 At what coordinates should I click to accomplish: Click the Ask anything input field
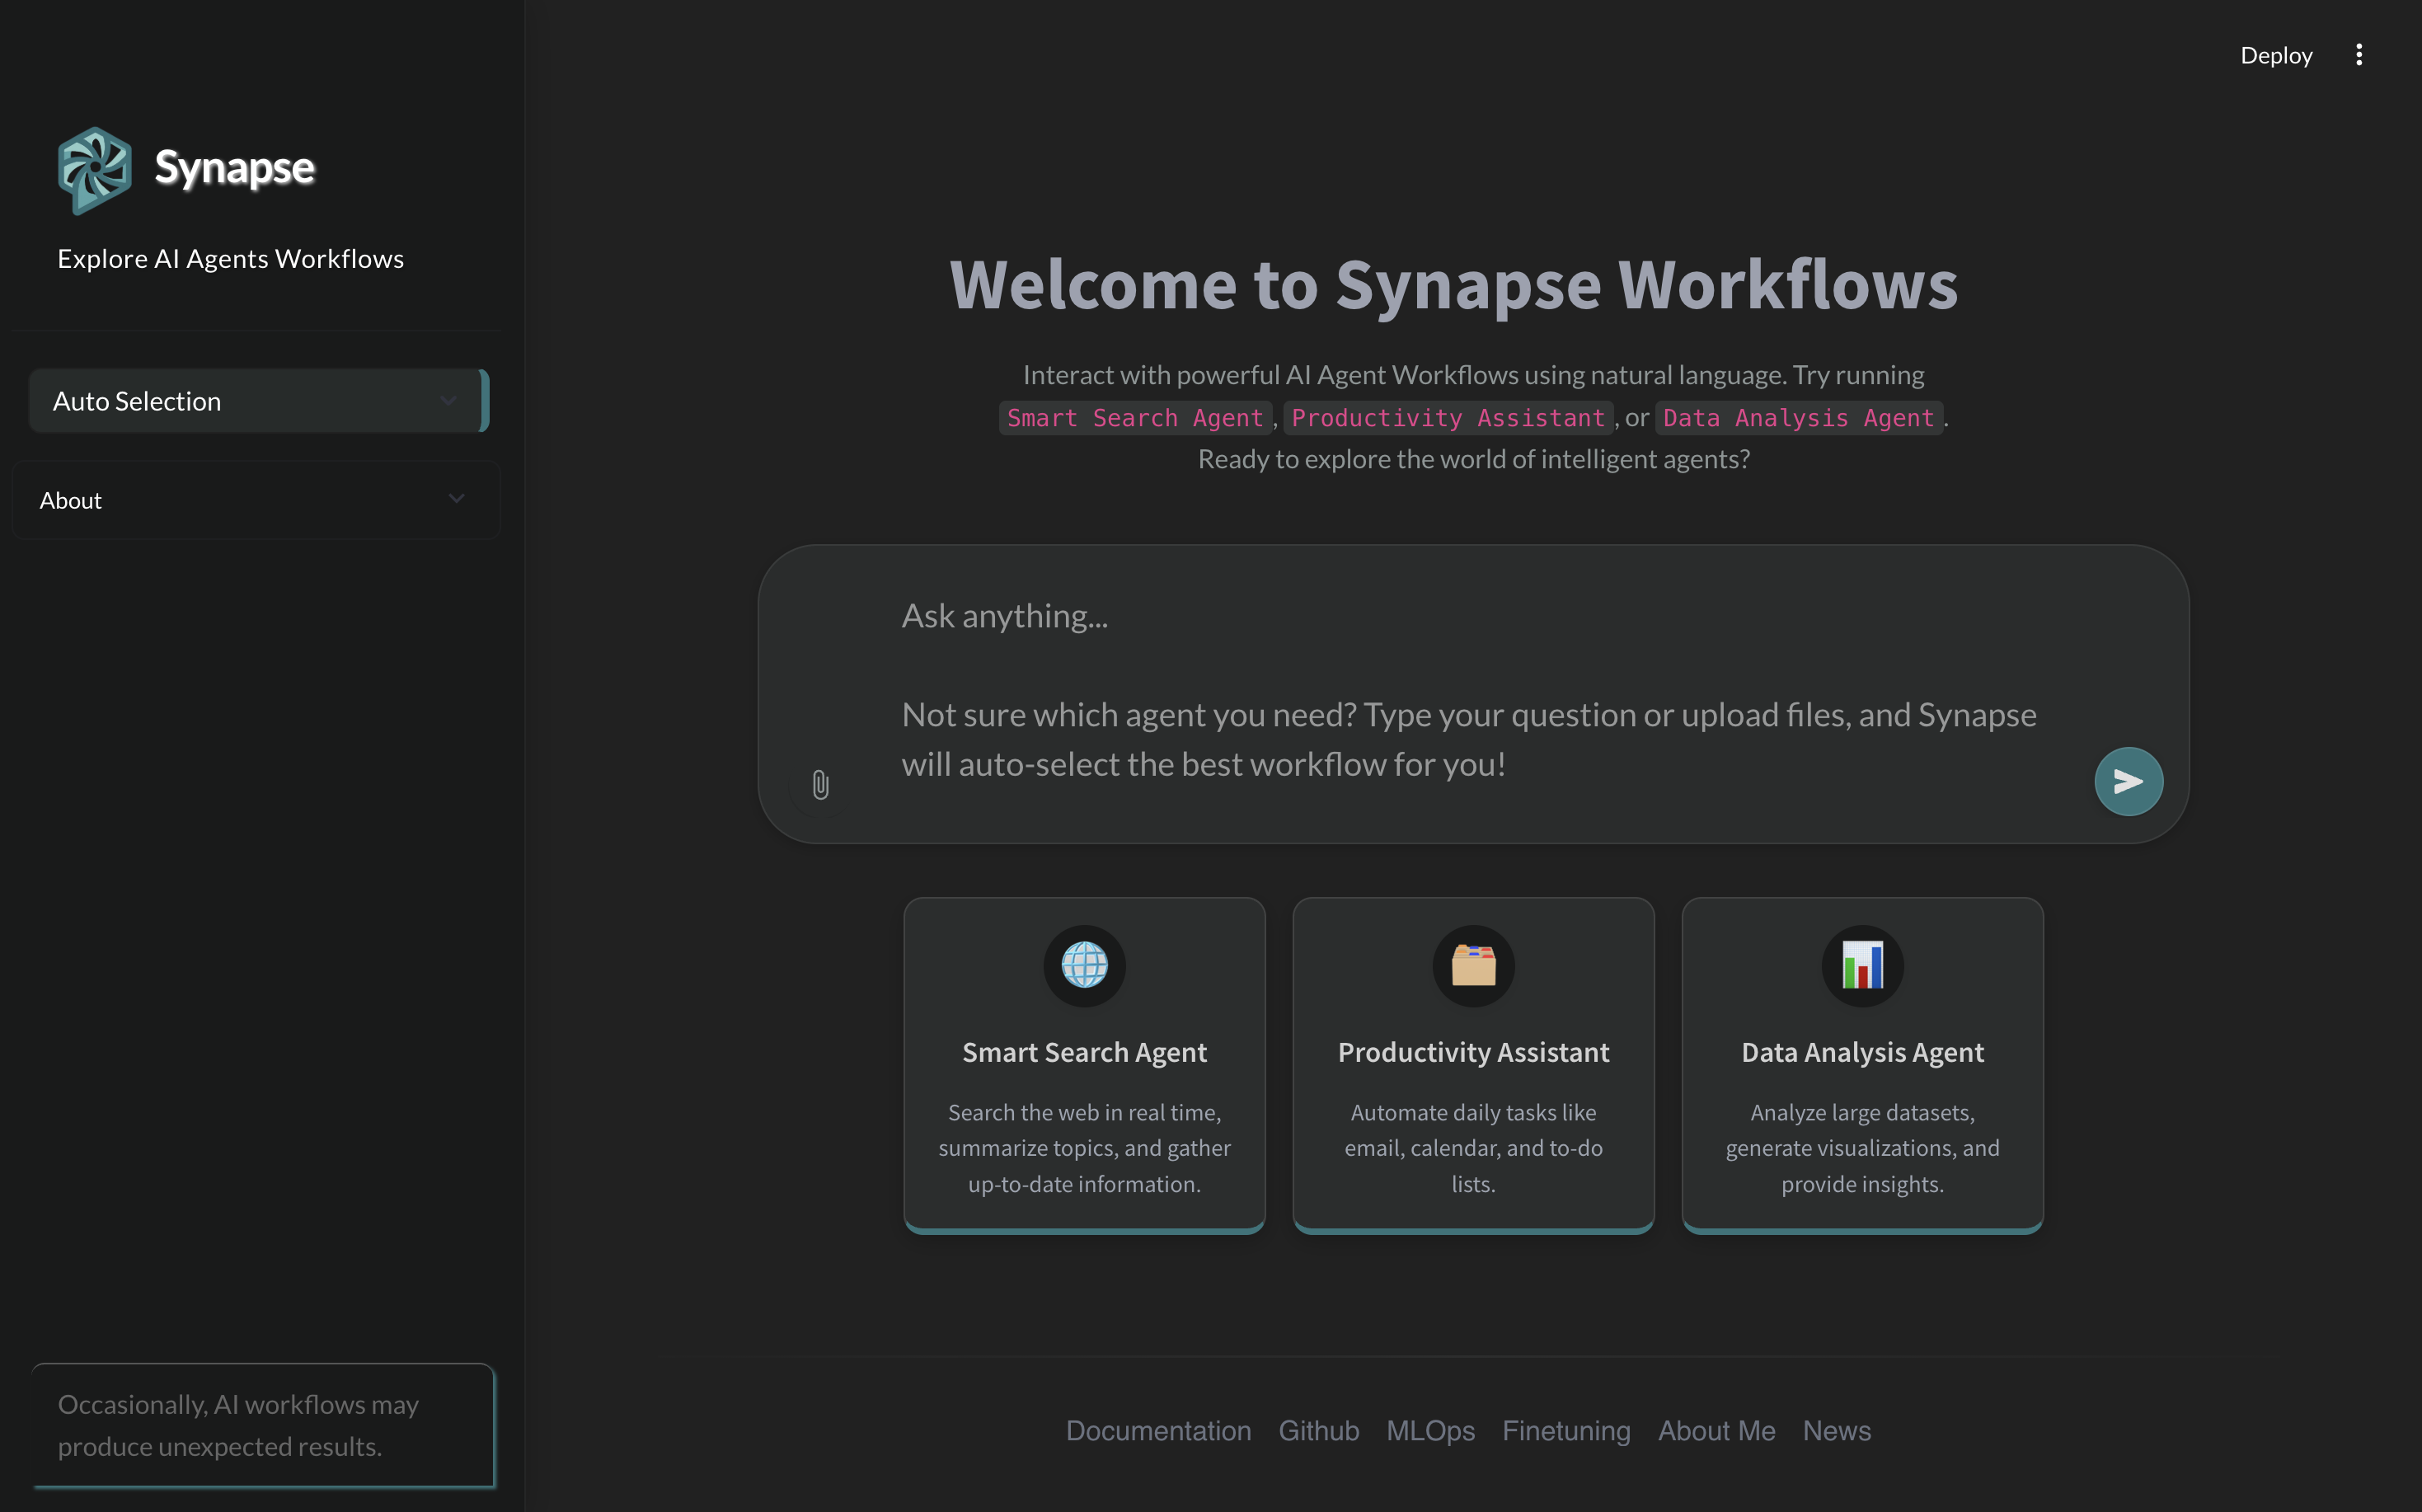point(1470,660)
